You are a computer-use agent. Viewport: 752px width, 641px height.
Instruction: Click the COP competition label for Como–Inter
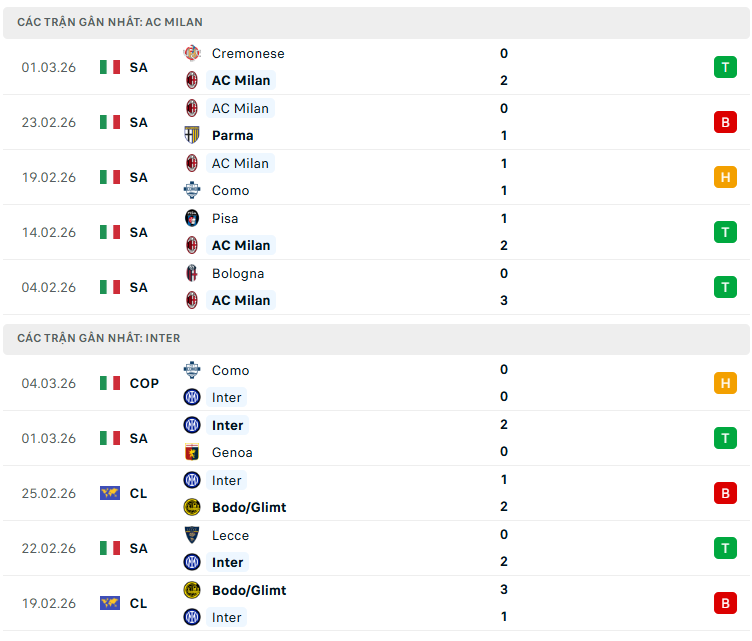(x=144, y=383)
